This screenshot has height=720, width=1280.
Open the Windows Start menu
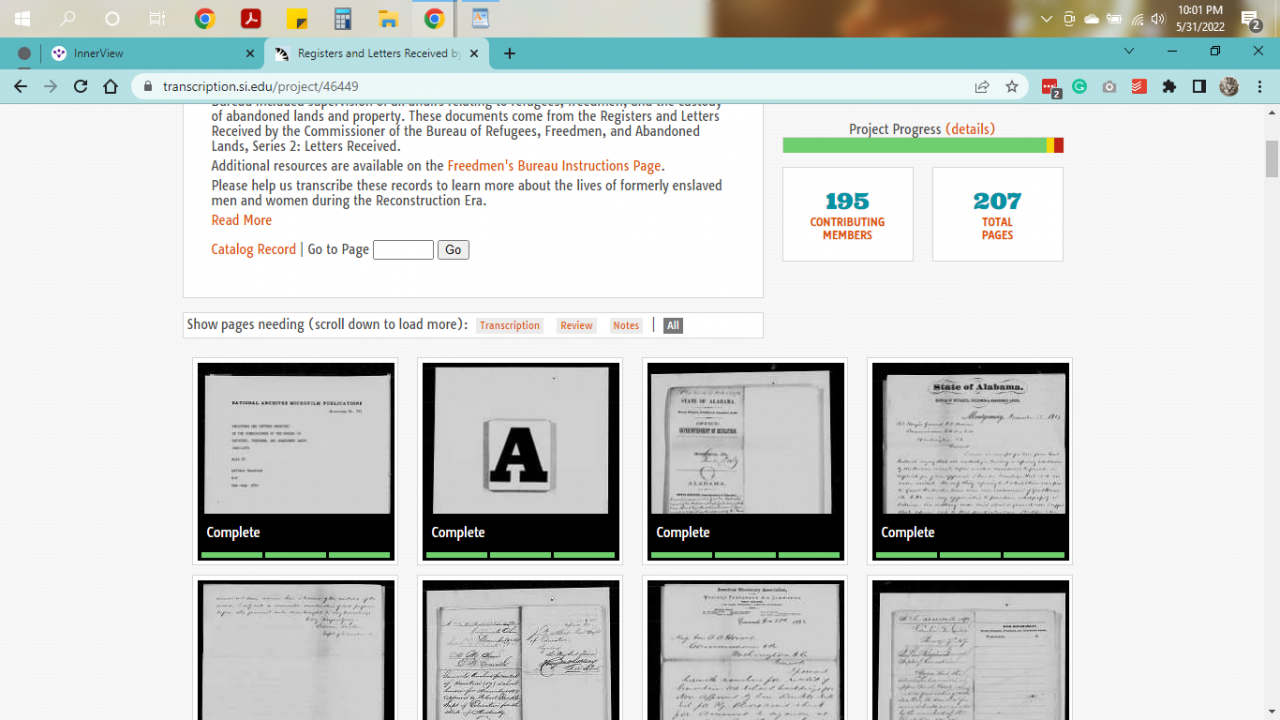(22, 18)
